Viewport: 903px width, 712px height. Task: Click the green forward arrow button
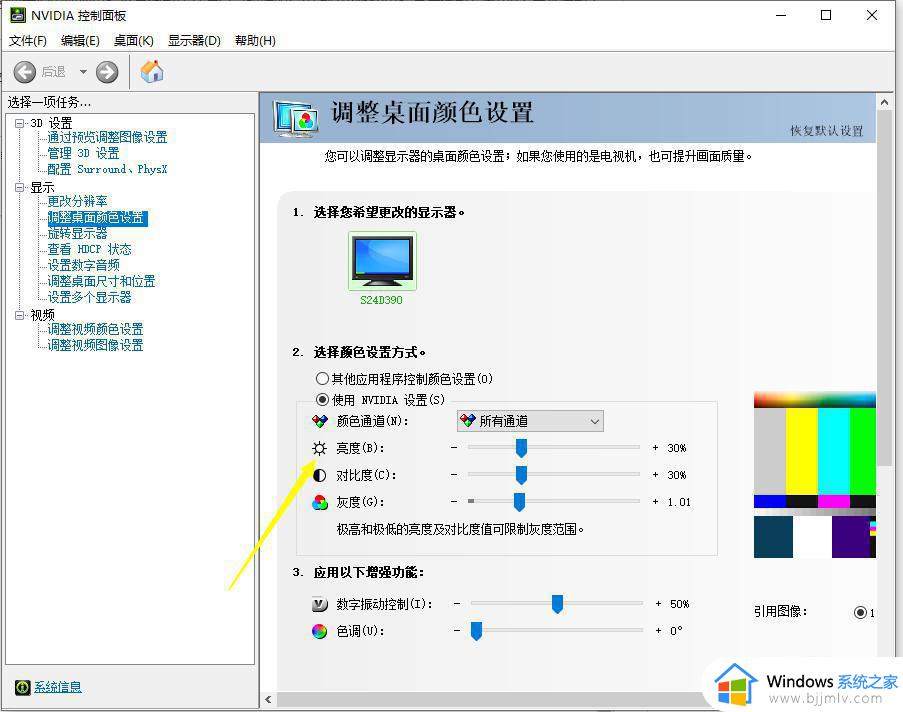coord(107,72)
